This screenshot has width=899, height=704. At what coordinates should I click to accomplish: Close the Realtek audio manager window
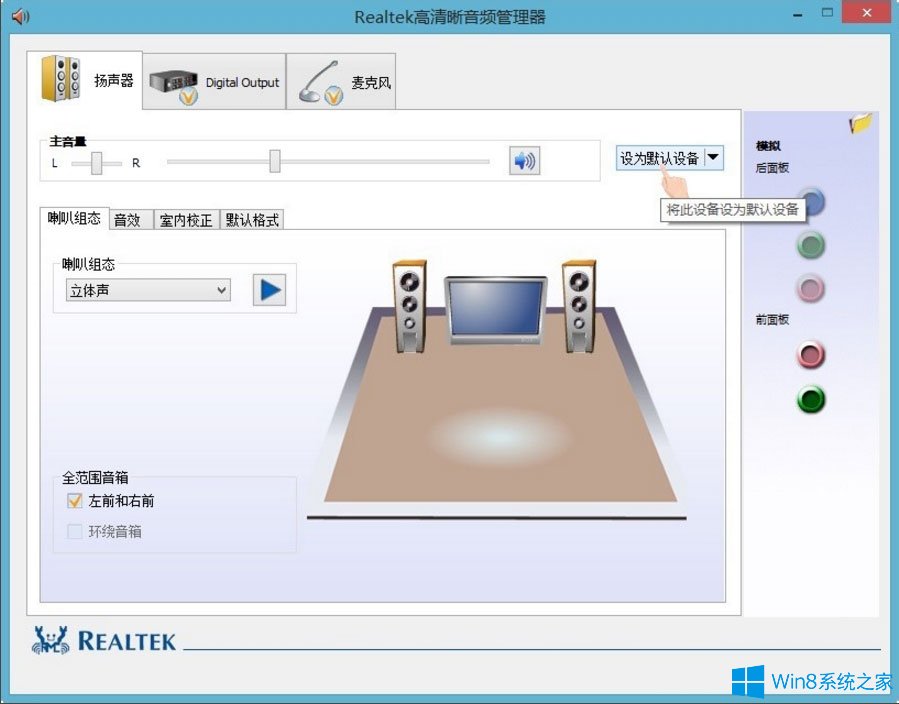867,13
